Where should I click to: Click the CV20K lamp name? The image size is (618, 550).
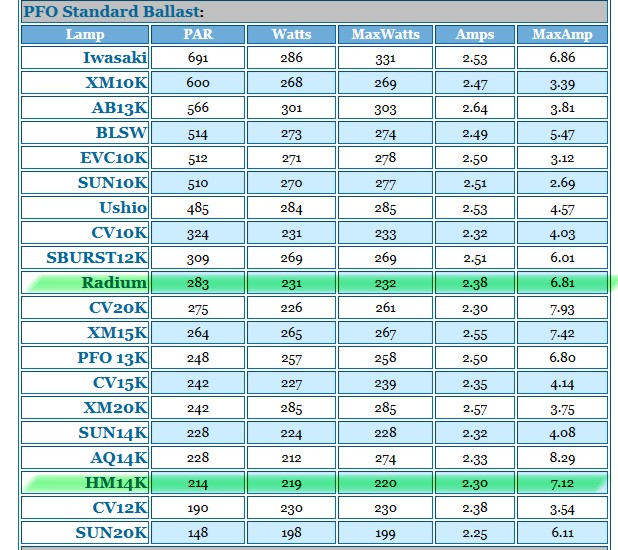[x=118, y=308]
